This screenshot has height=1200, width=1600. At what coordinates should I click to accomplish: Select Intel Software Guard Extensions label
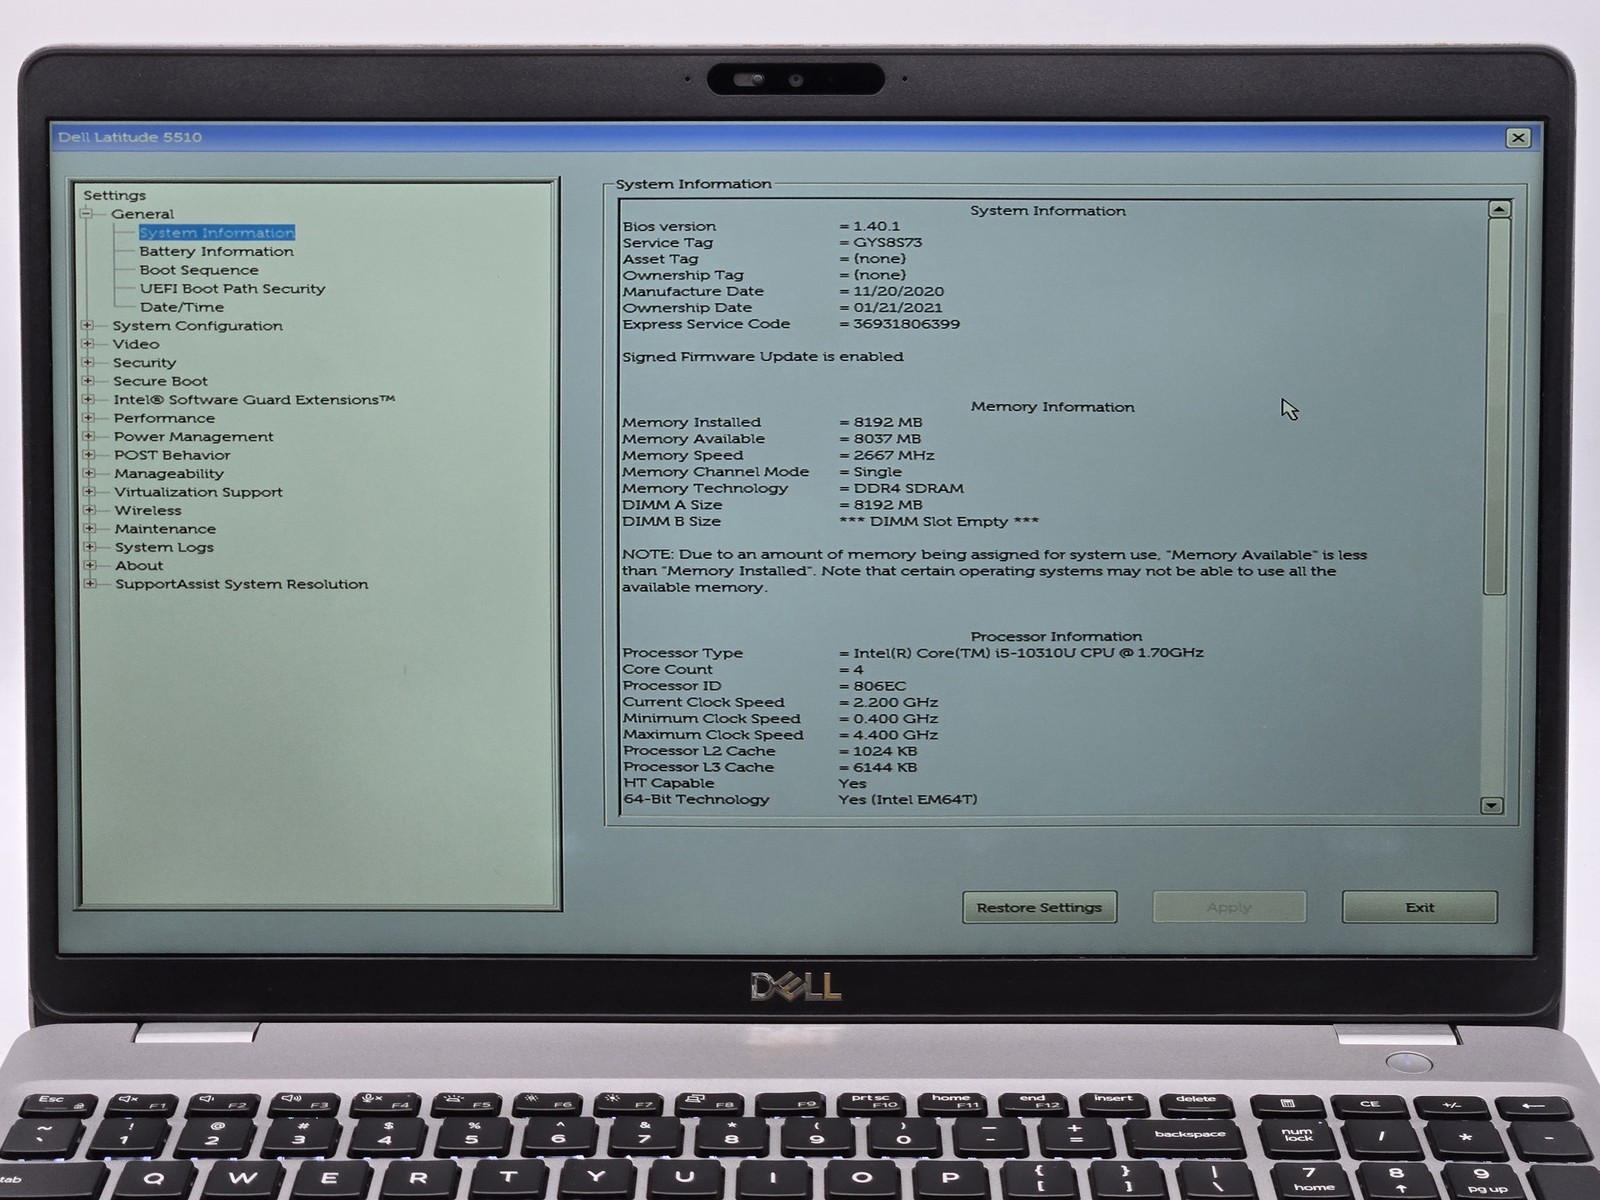pos(254,400)
